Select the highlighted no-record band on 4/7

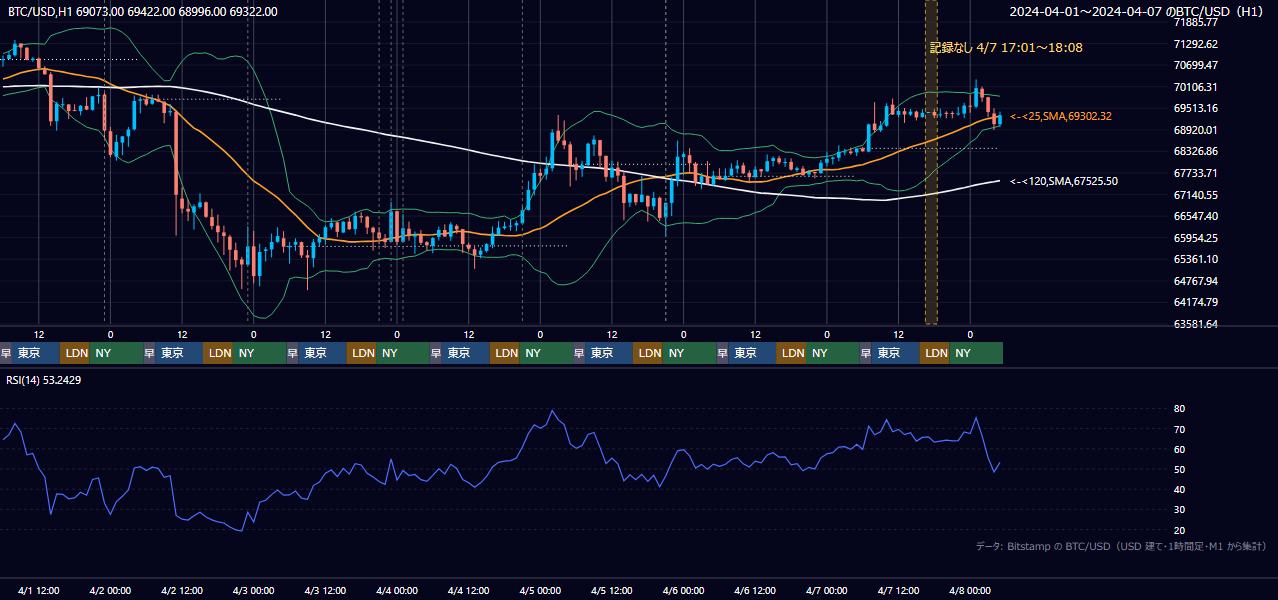click(x=931, y=162)
